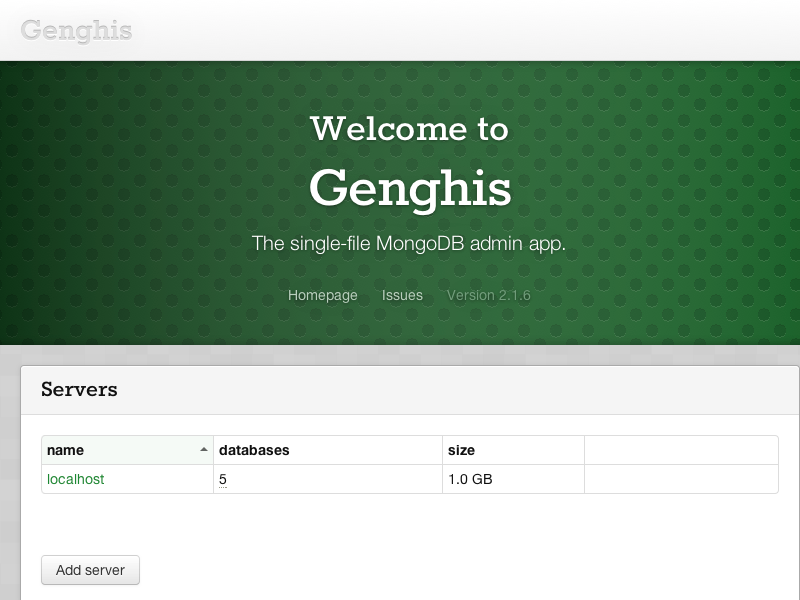The width and height of the screenshot is (800, 600).
Task: Click the Add server button
Action: coord(90,570)
